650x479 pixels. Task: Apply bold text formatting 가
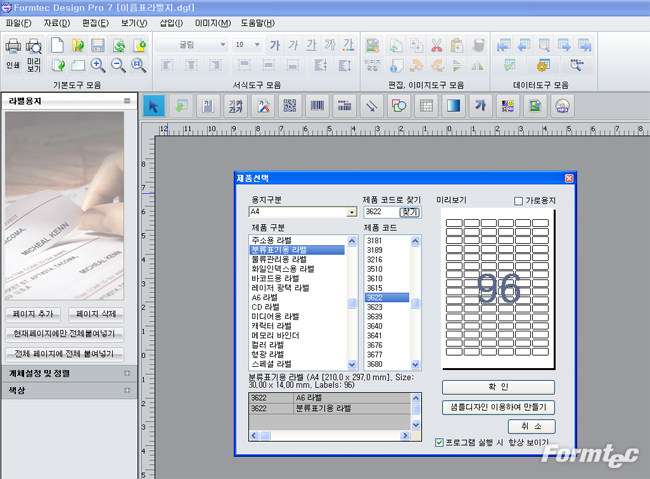[275, 45]
